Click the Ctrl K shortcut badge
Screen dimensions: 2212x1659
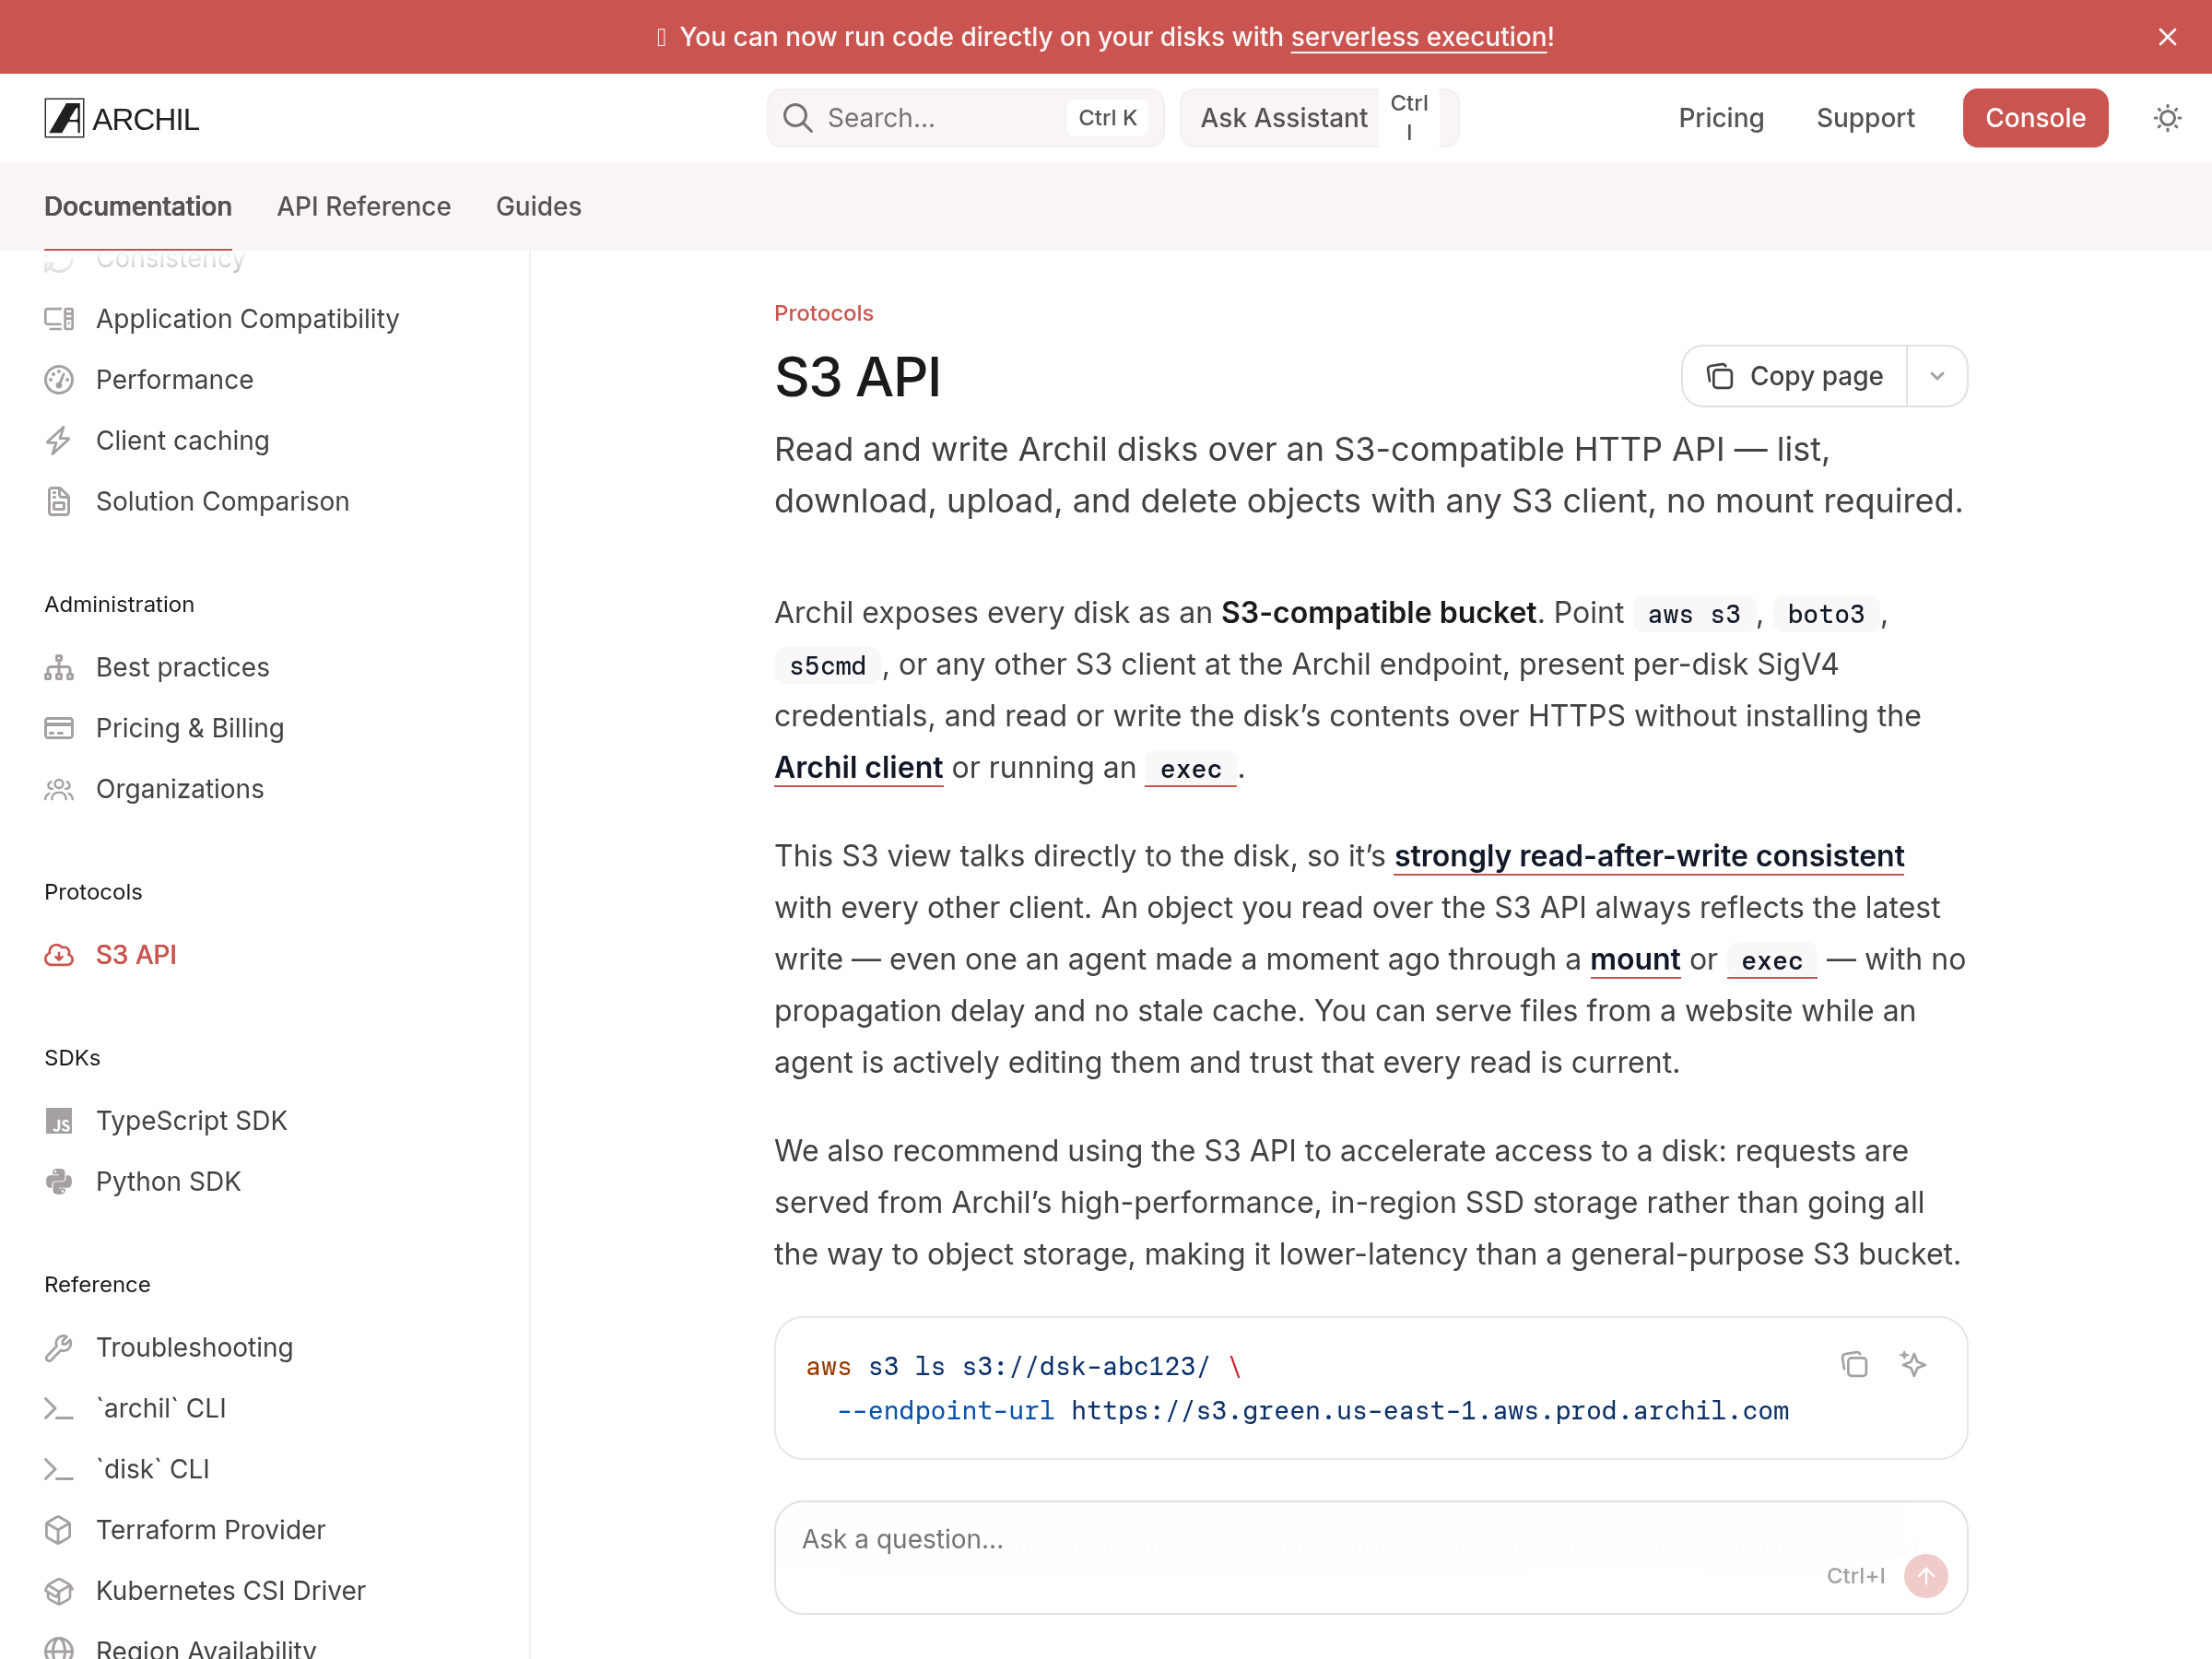(x=1107, y=118)
